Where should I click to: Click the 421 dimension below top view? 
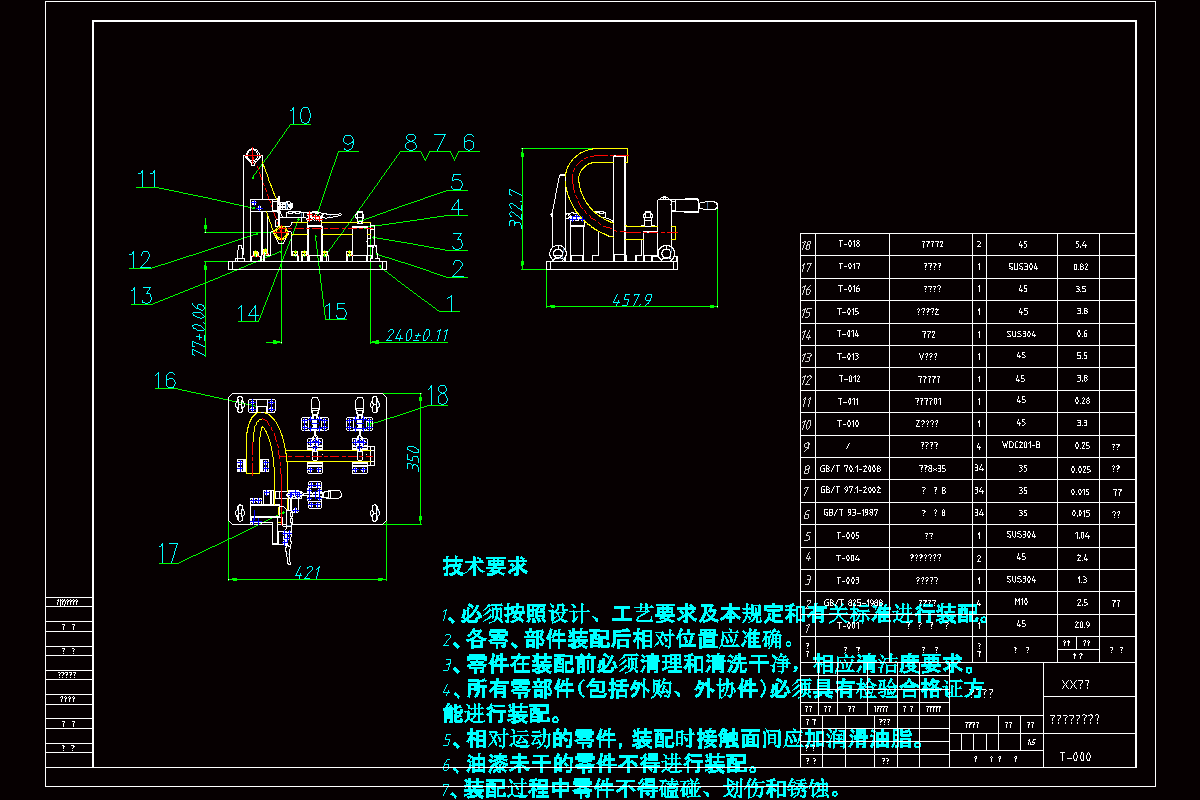coord(308,572)
